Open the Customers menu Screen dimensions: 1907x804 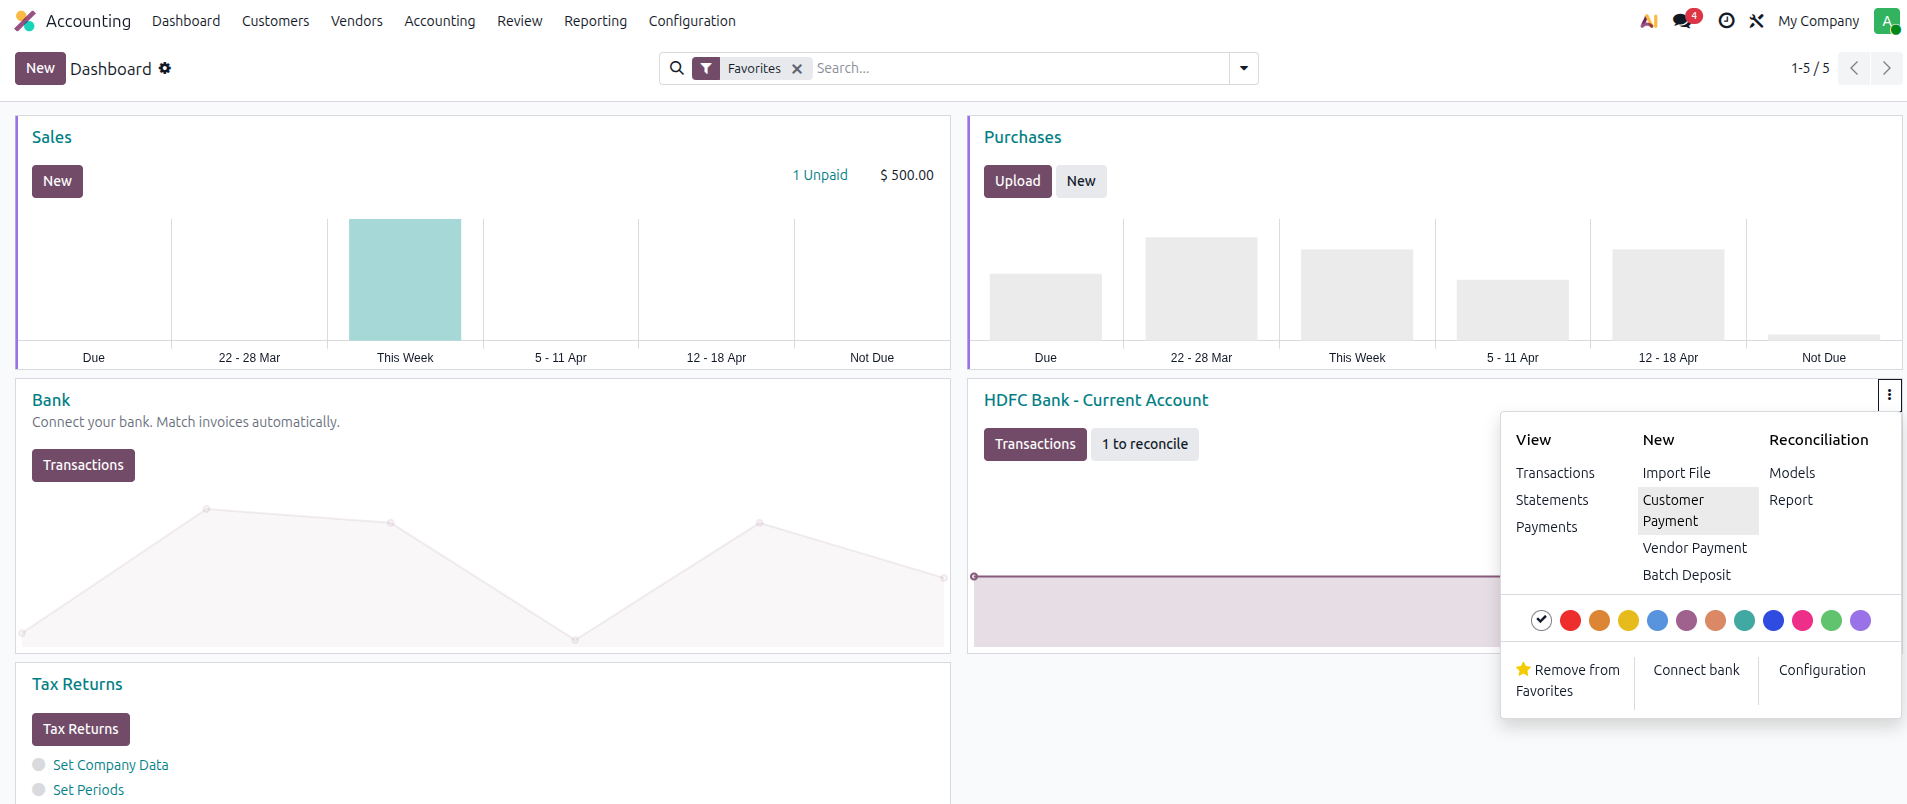pyautogui.click(x=275, y=21)
